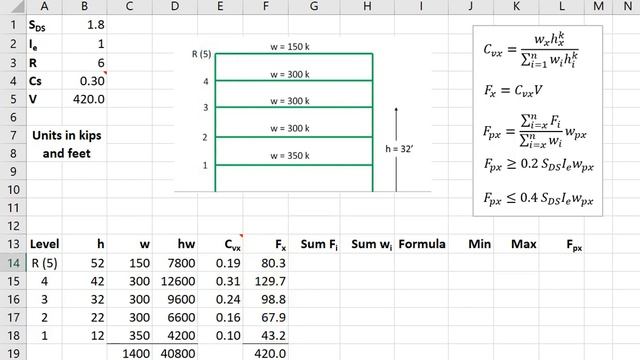The height and width of the screenshot is (360, 640).
Task: Select the hw value 7800 cell
Action: (x=175, y=263)
